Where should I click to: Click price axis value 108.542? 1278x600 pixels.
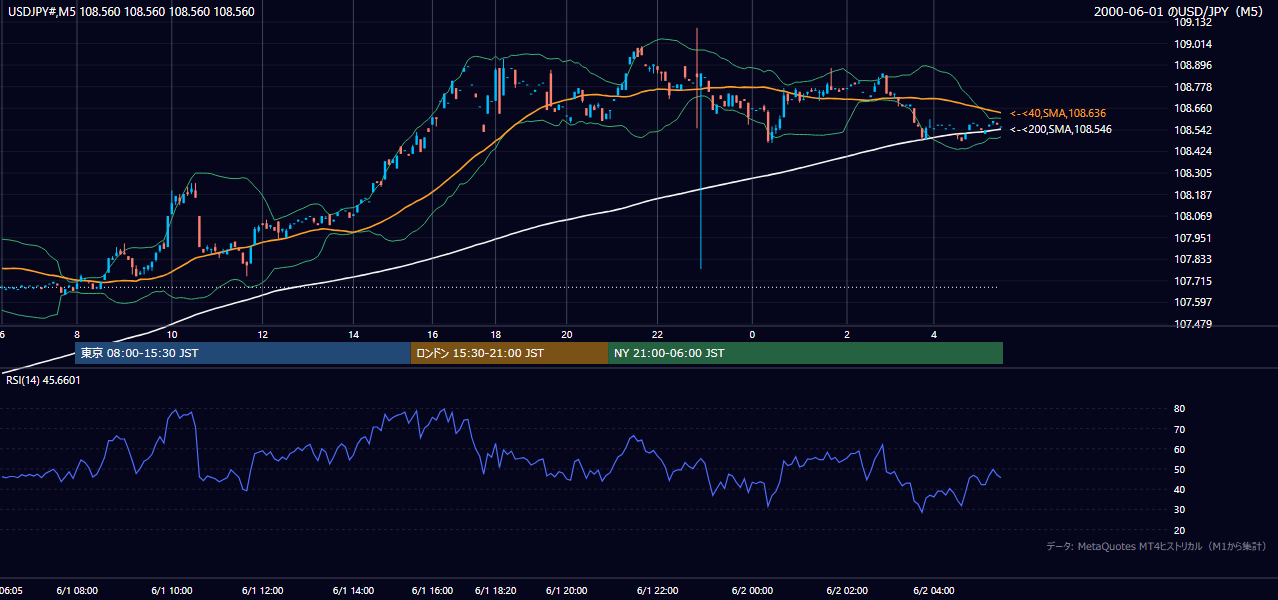(x=1193, y=130)
